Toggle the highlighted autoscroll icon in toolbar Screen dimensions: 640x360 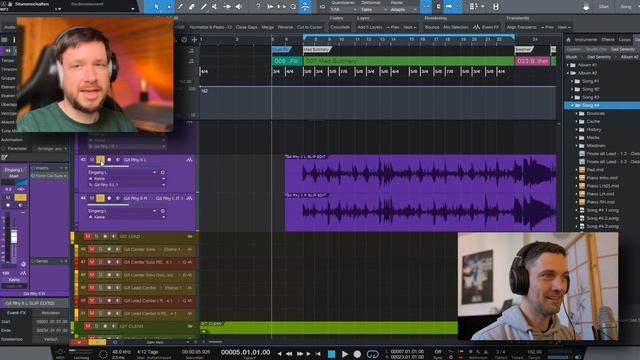click(449, 7)
